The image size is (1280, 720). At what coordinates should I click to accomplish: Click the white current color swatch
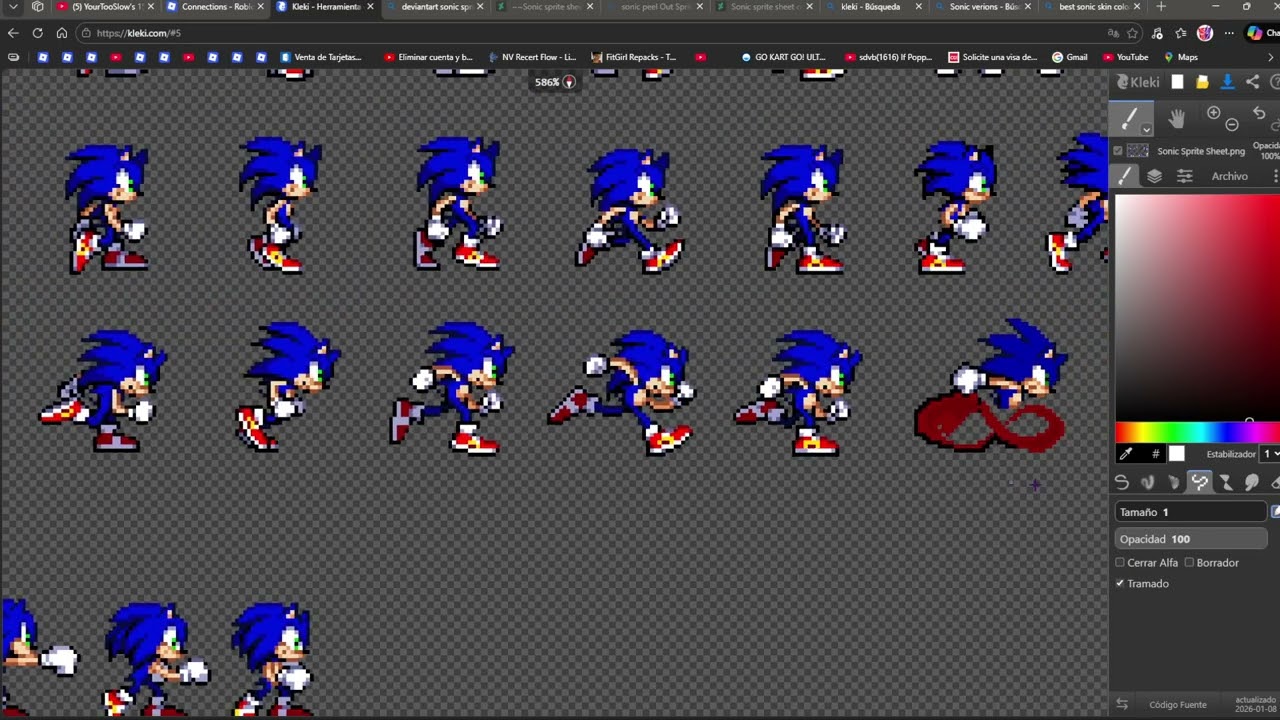[1177, 454]
